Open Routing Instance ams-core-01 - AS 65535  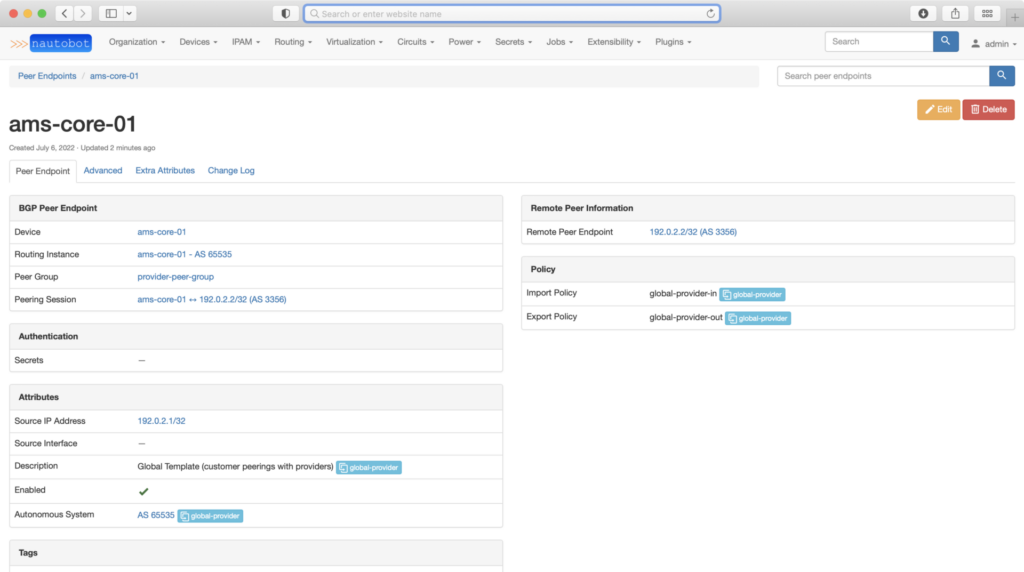184,255
